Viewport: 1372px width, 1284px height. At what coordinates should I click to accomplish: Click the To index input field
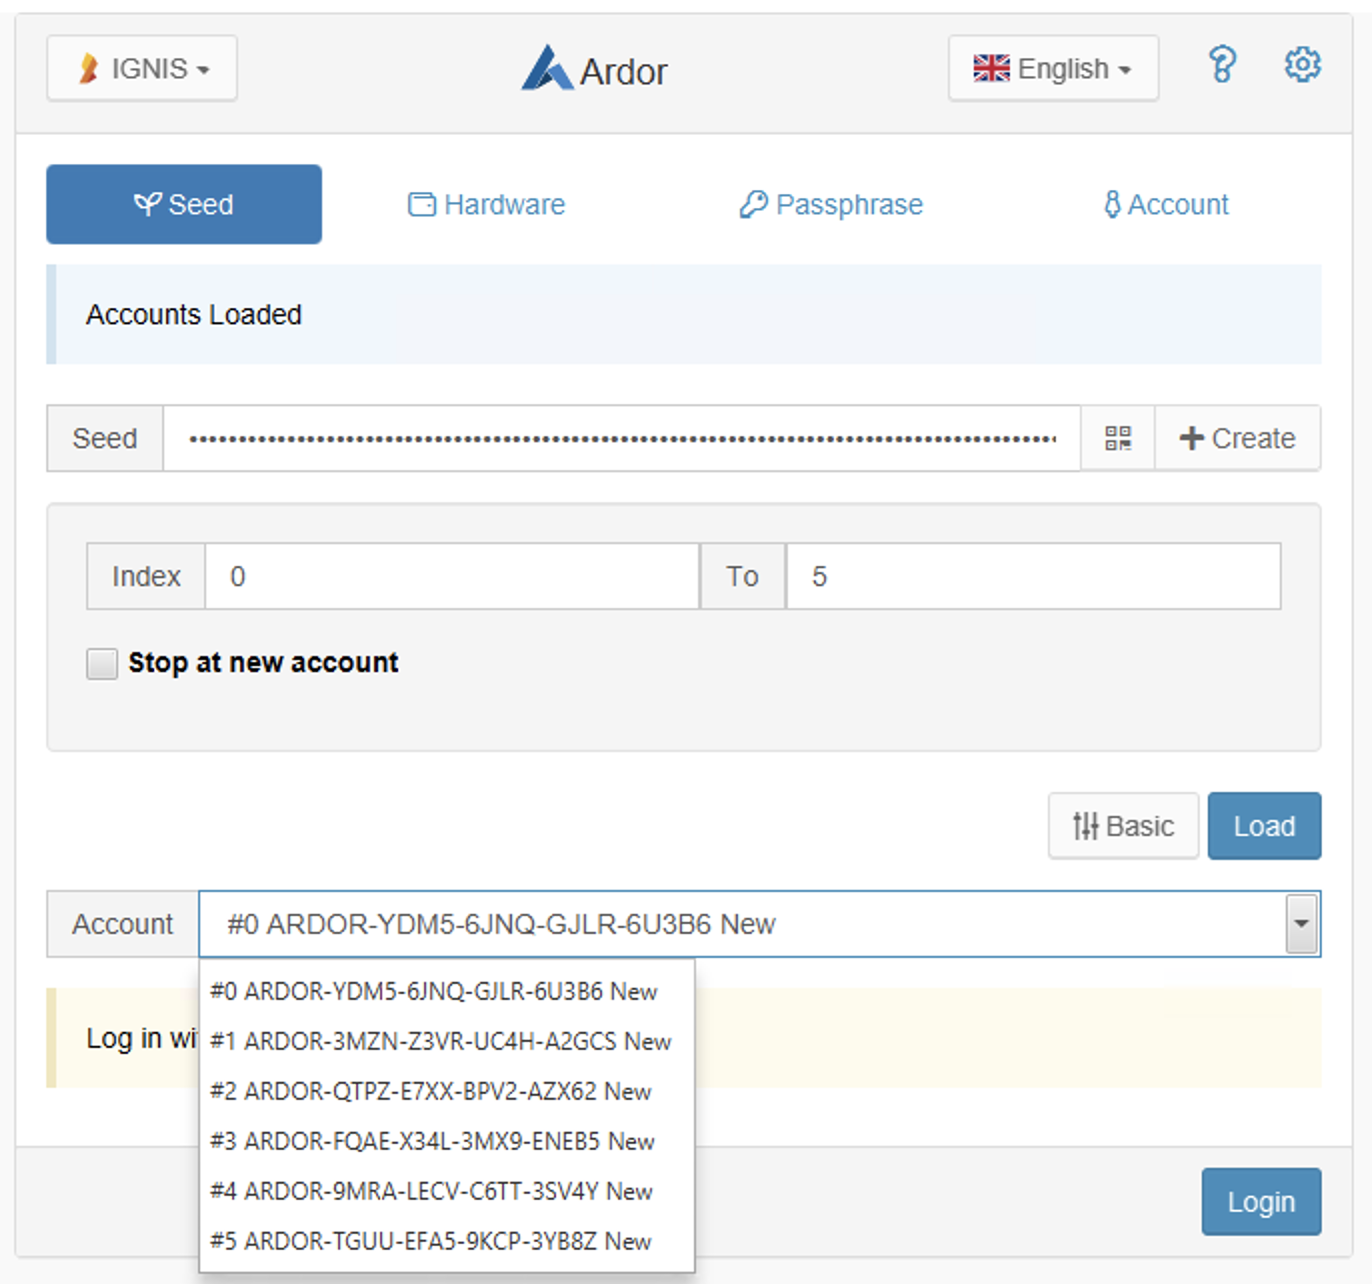(x=1032, y=577)
